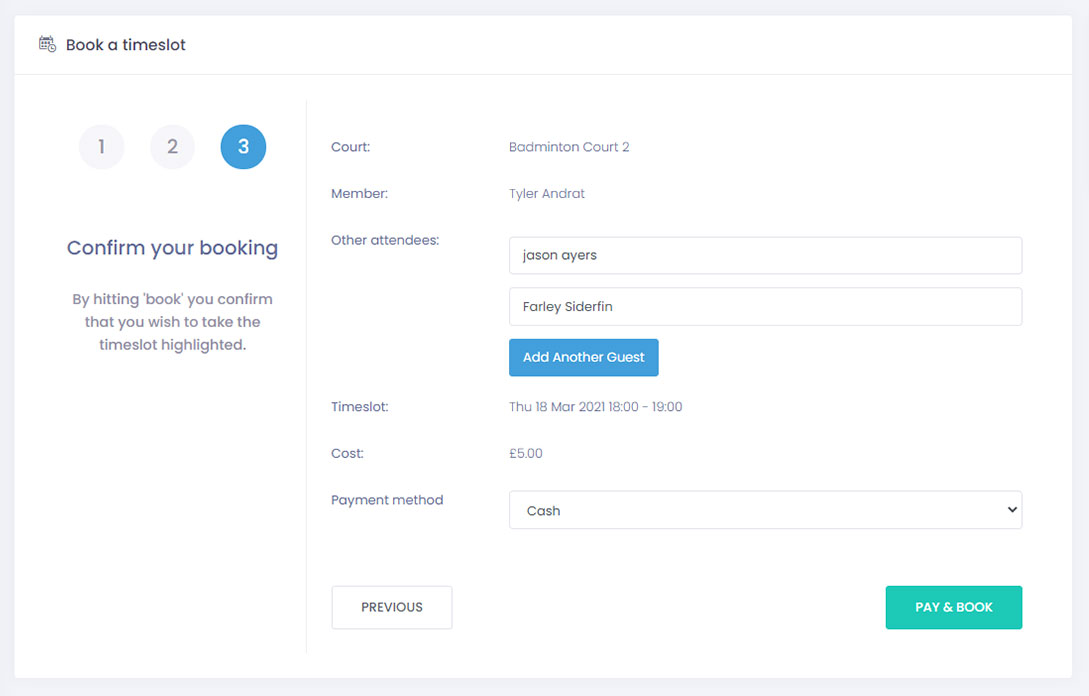Click the member name Tyler Andrat

(x=547, y=194)
